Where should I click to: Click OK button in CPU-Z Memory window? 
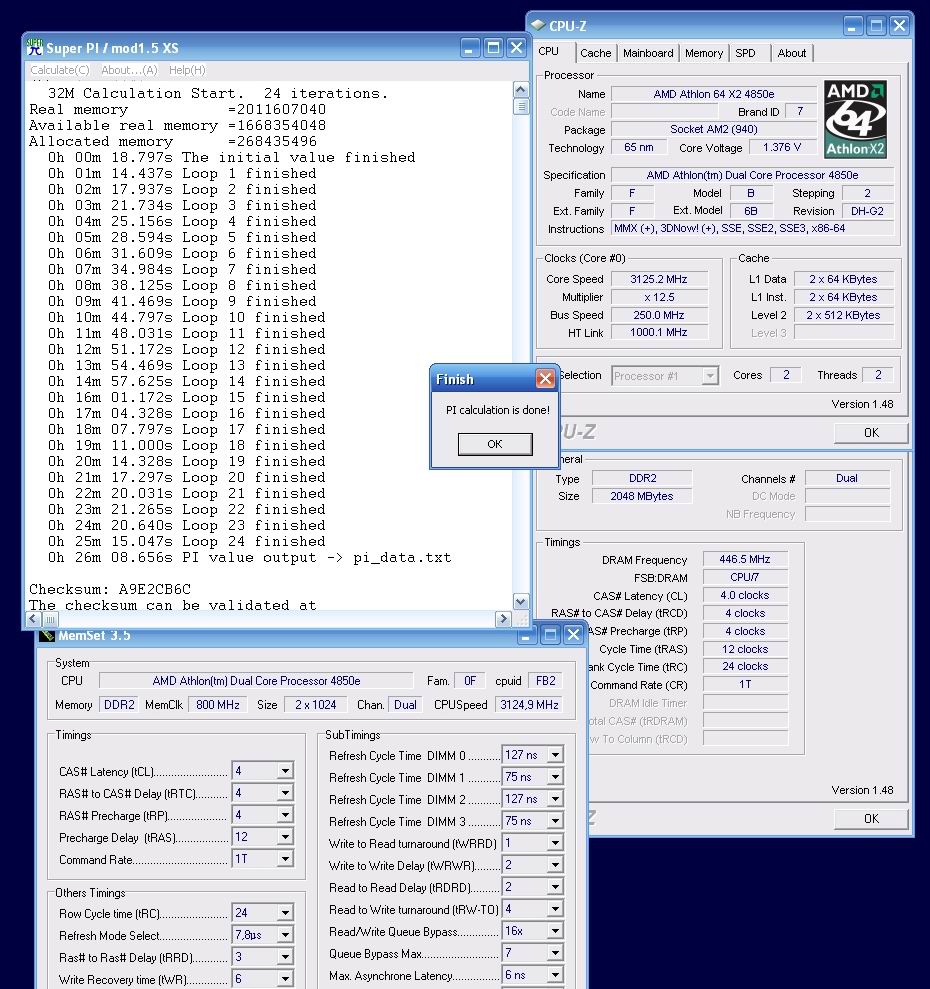(x=871, y=819)
